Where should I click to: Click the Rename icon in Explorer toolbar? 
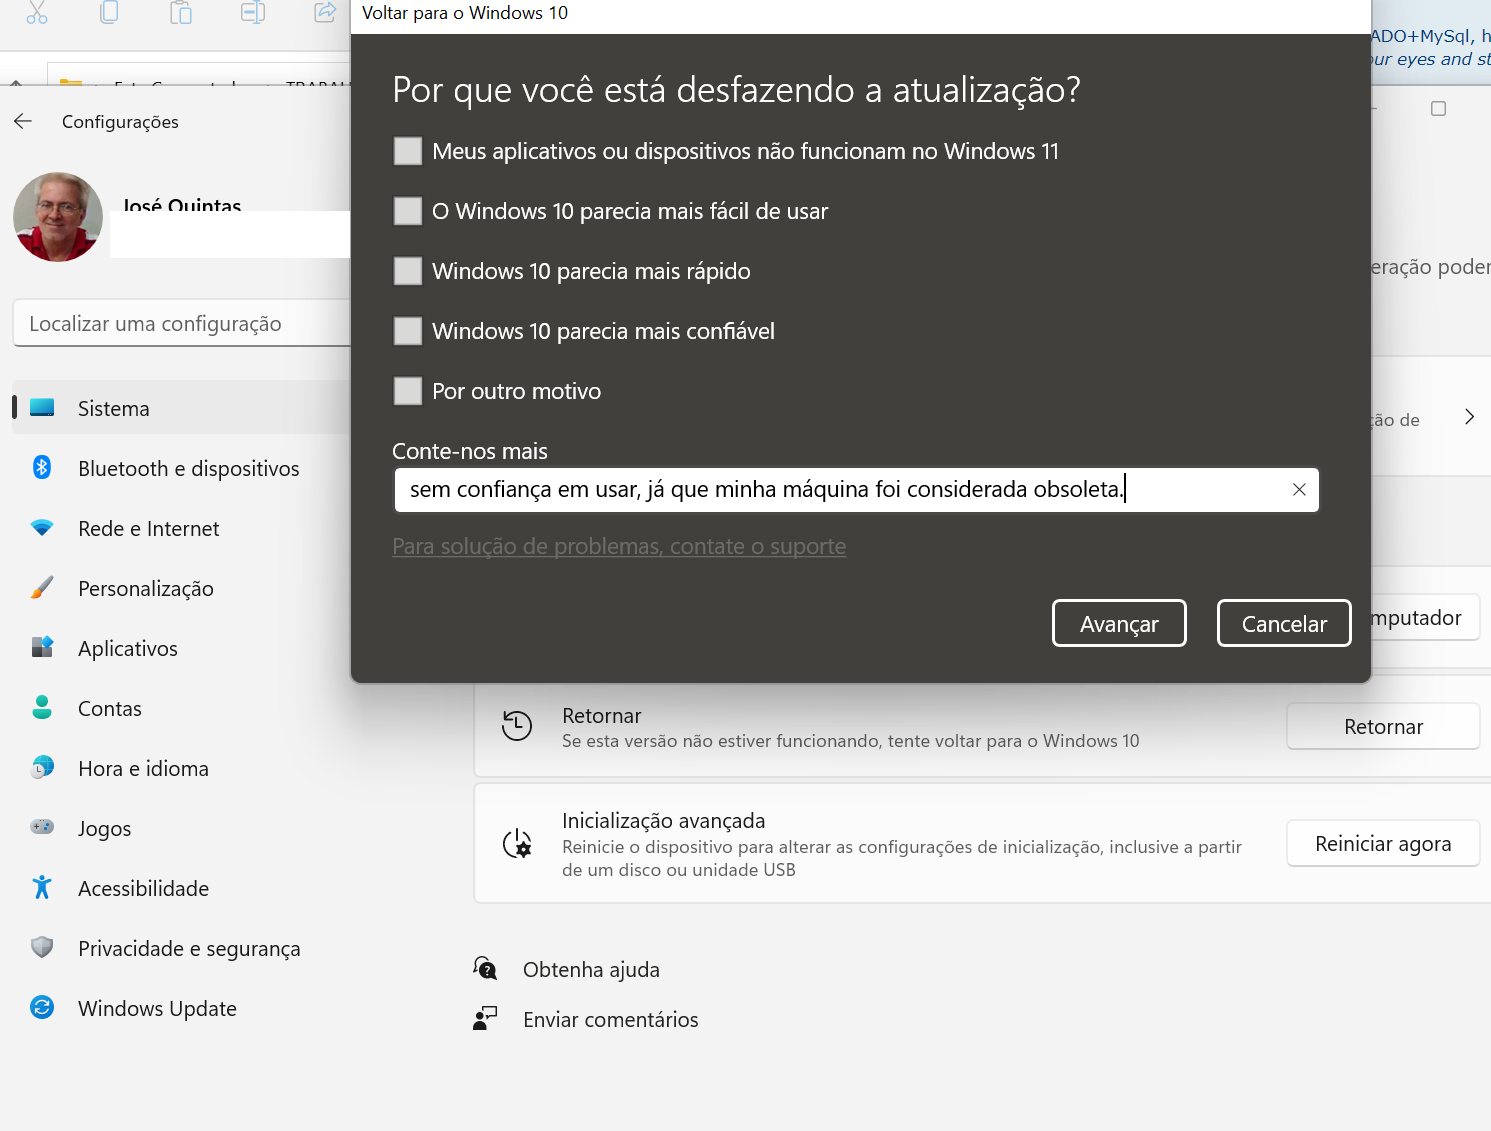pos(253,12)
